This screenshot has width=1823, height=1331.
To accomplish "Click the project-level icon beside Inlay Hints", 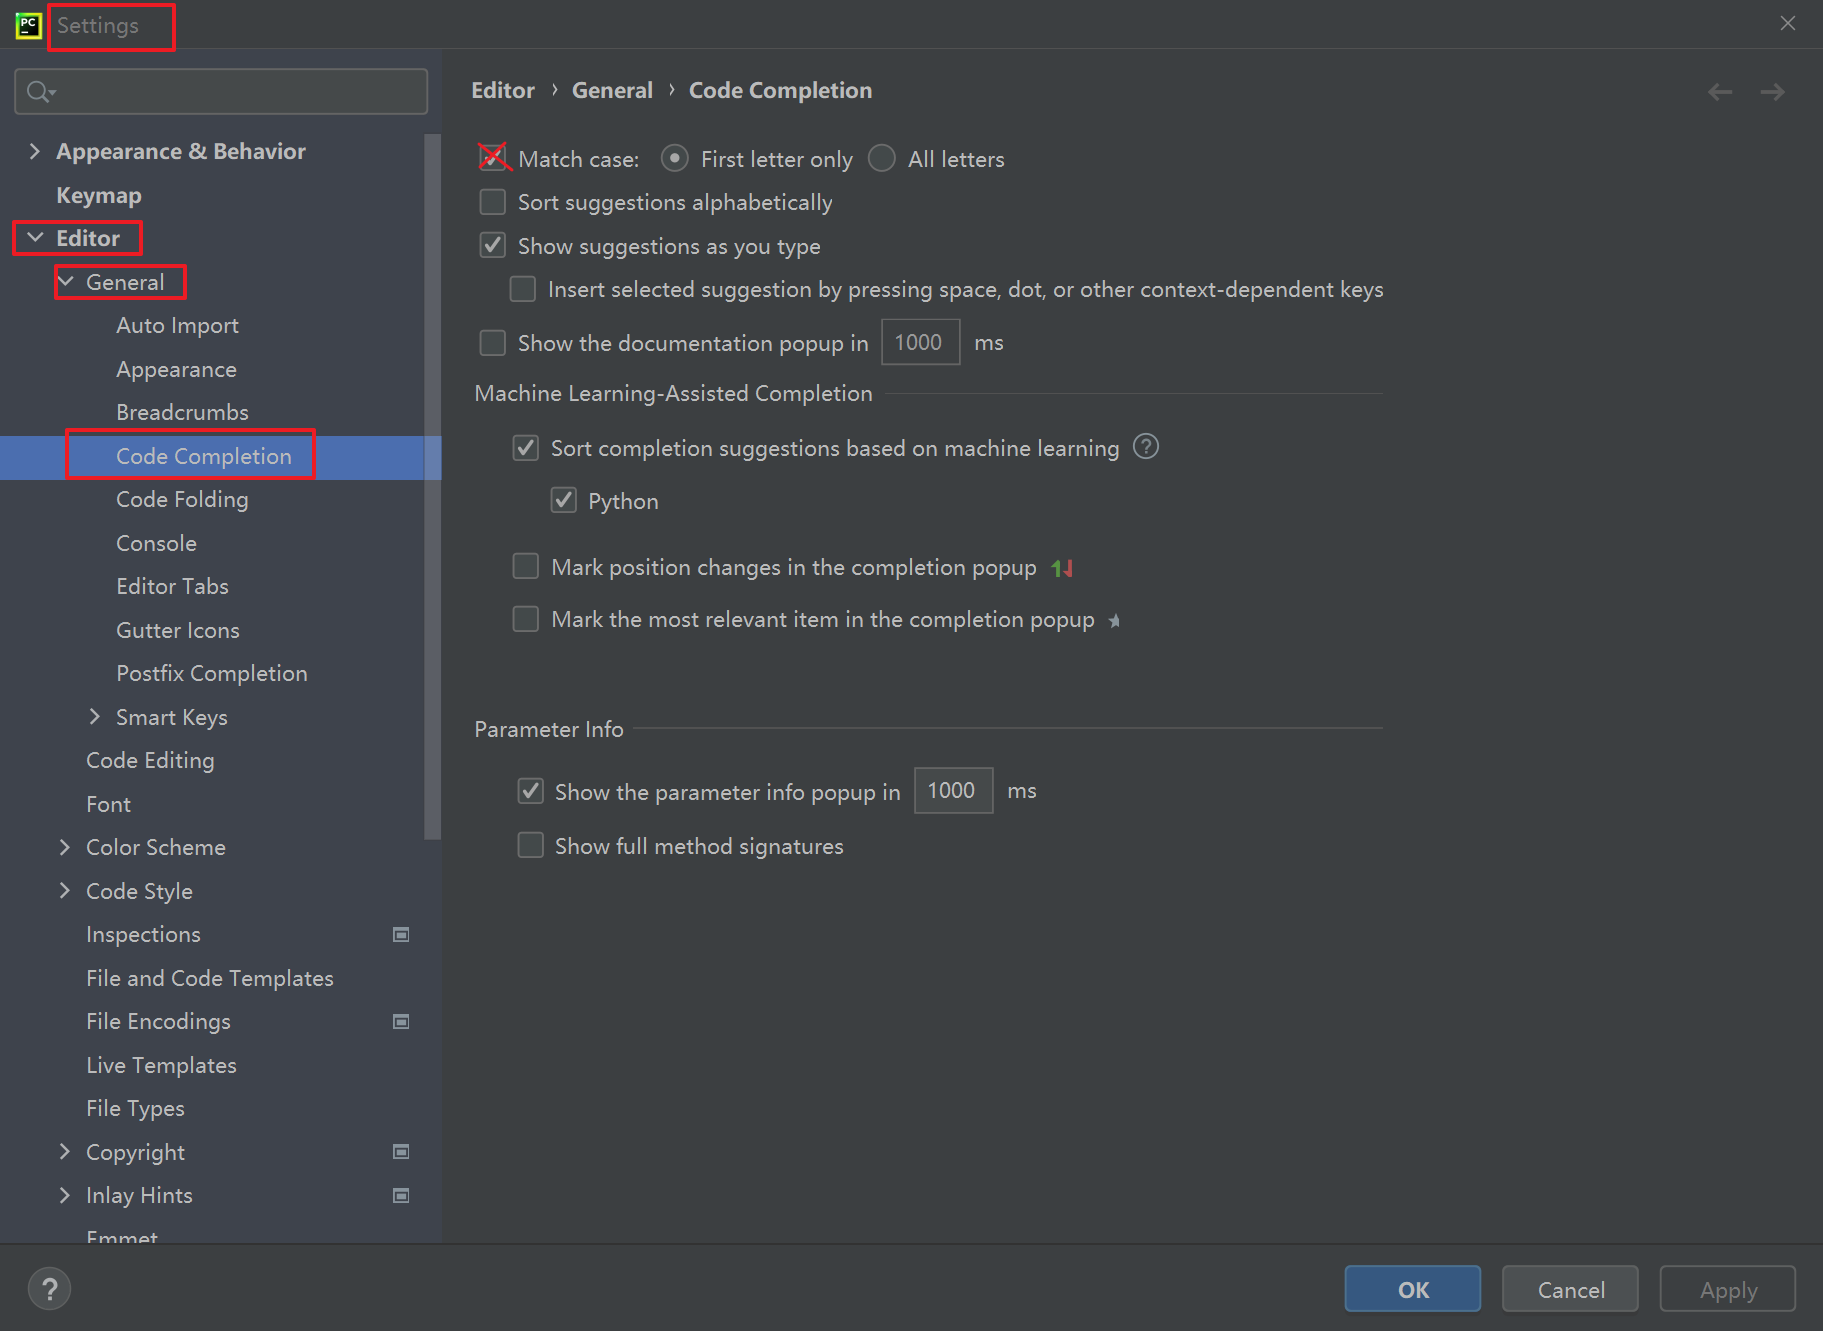I will coord(401,1196).
